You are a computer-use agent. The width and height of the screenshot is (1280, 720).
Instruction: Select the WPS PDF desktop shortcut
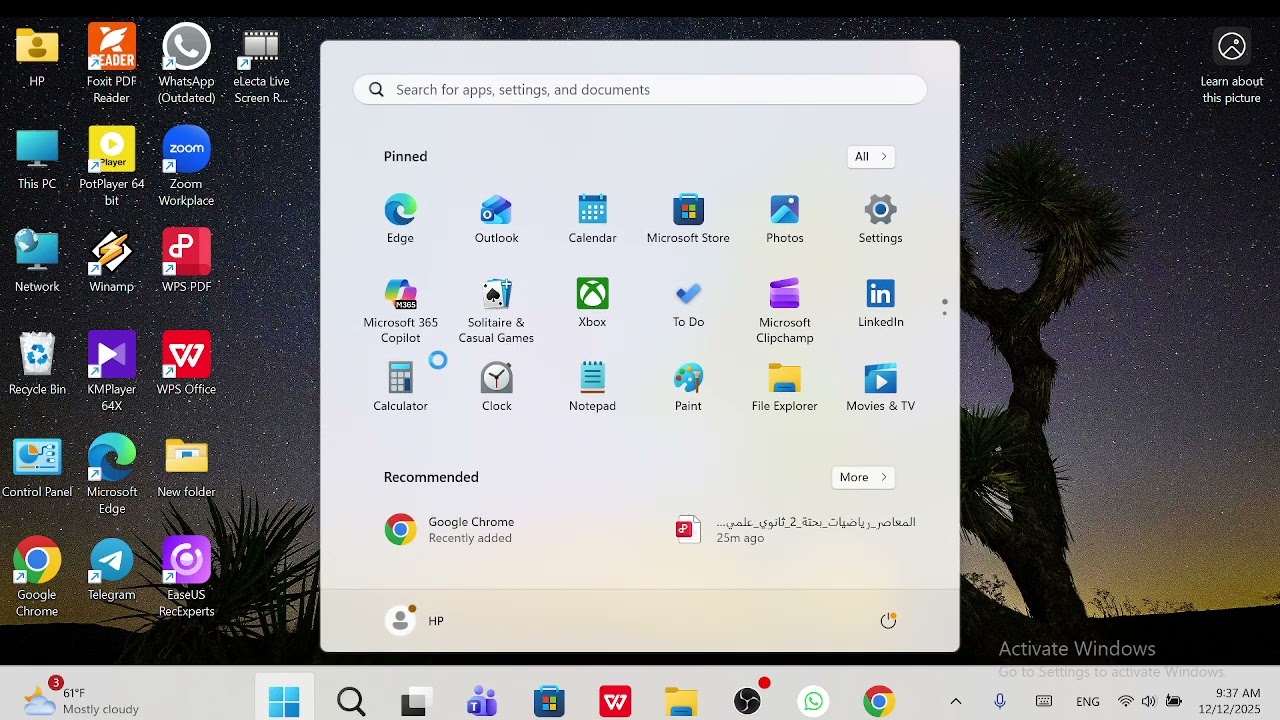point(186,262)
